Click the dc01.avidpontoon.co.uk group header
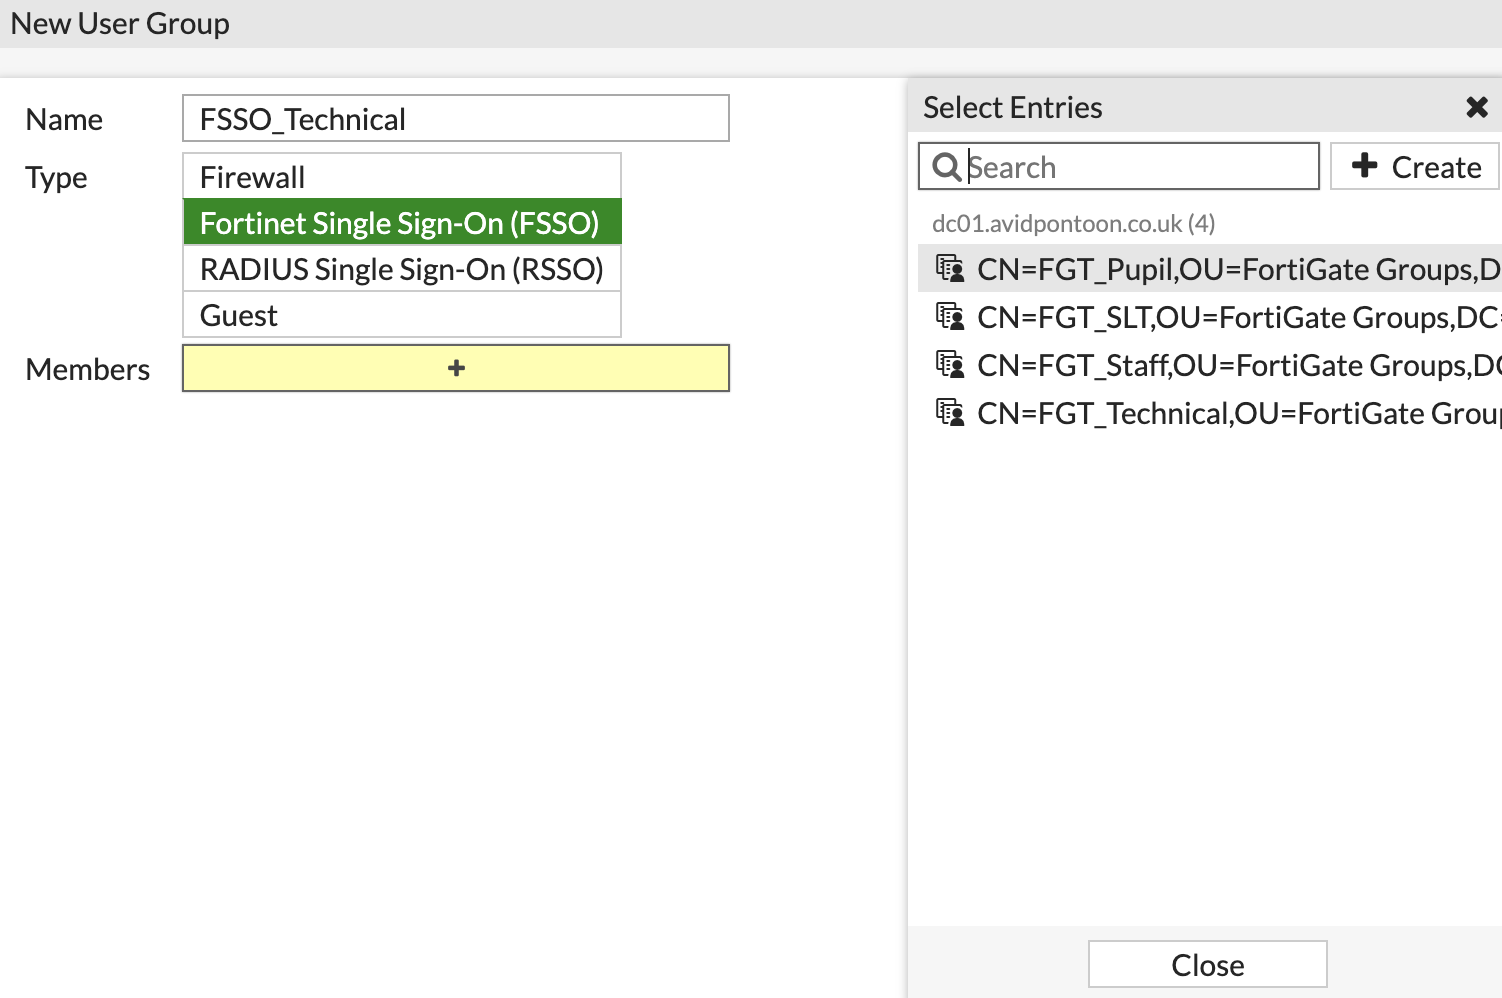The image size is (1502, 998). [x=1072, y=223]
